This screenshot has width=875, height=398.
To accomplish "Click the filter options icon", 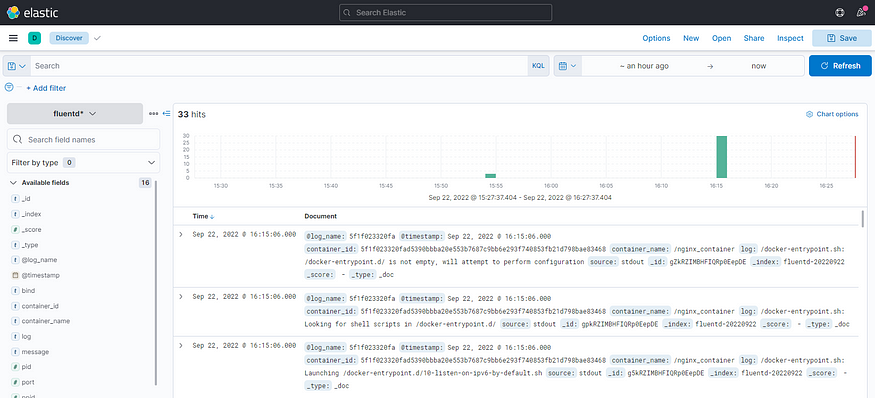I will coord(9,88).
